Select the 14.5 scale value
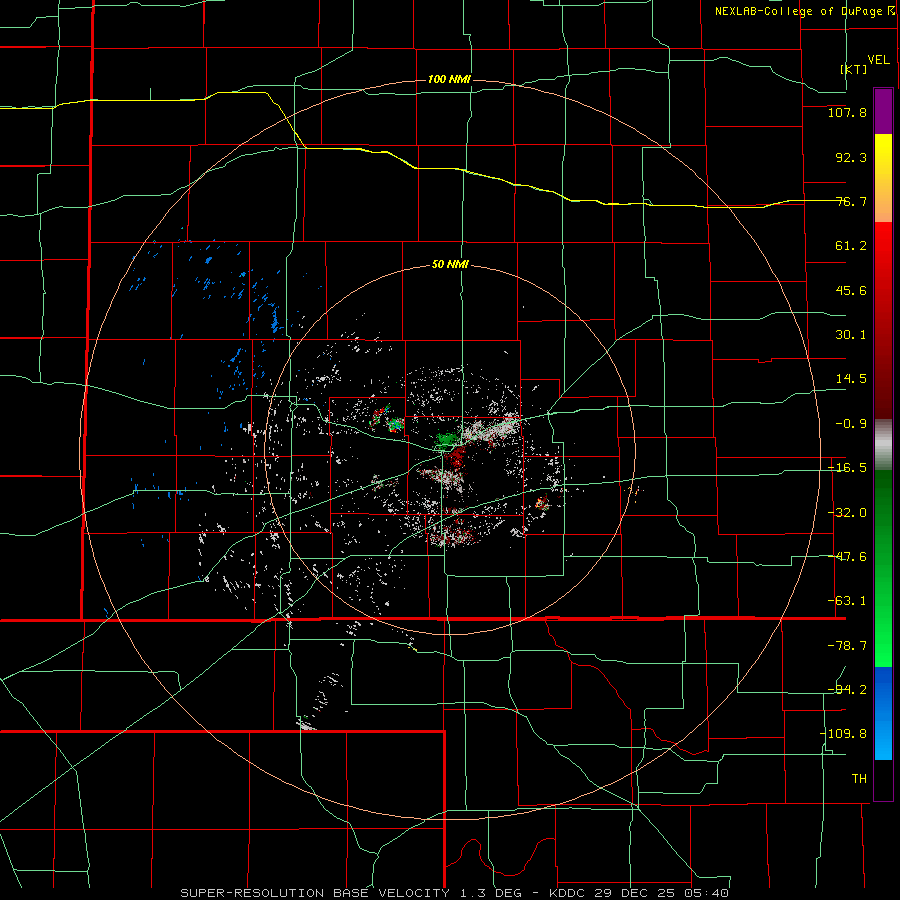 (x=851, y=379)
